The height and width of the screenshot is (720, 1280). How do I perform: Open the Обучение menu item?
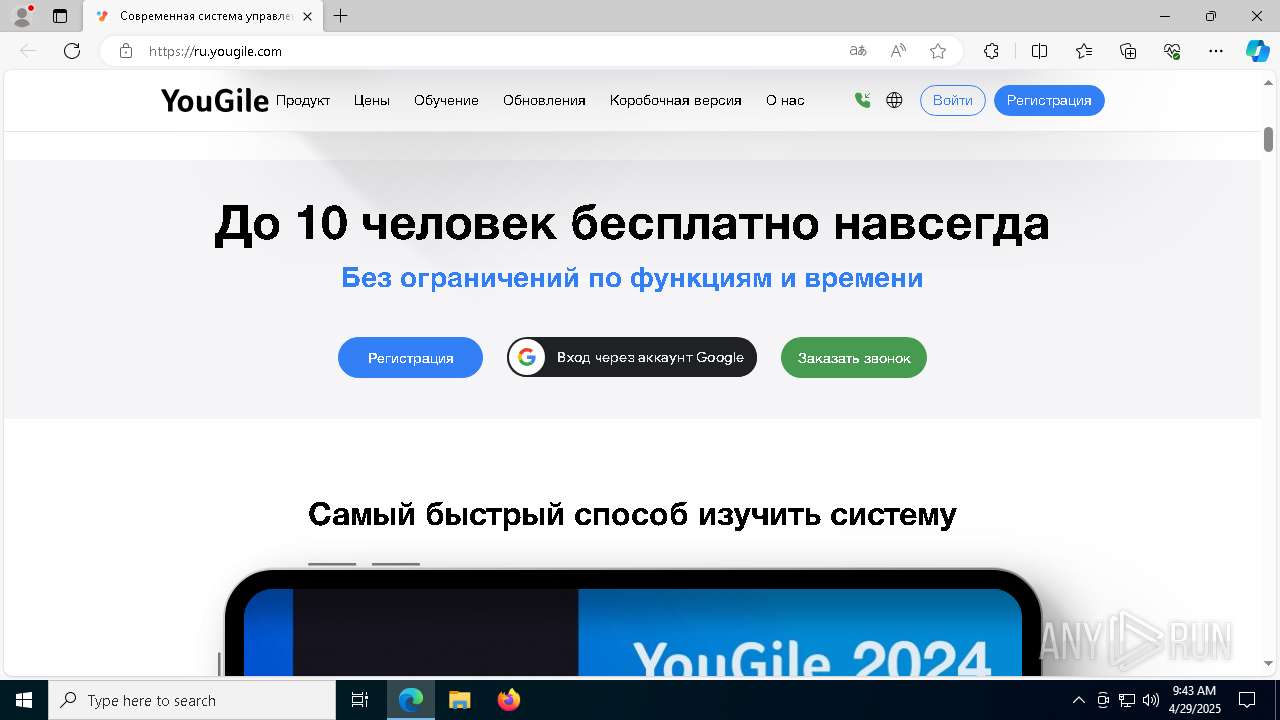pos(446,100)
